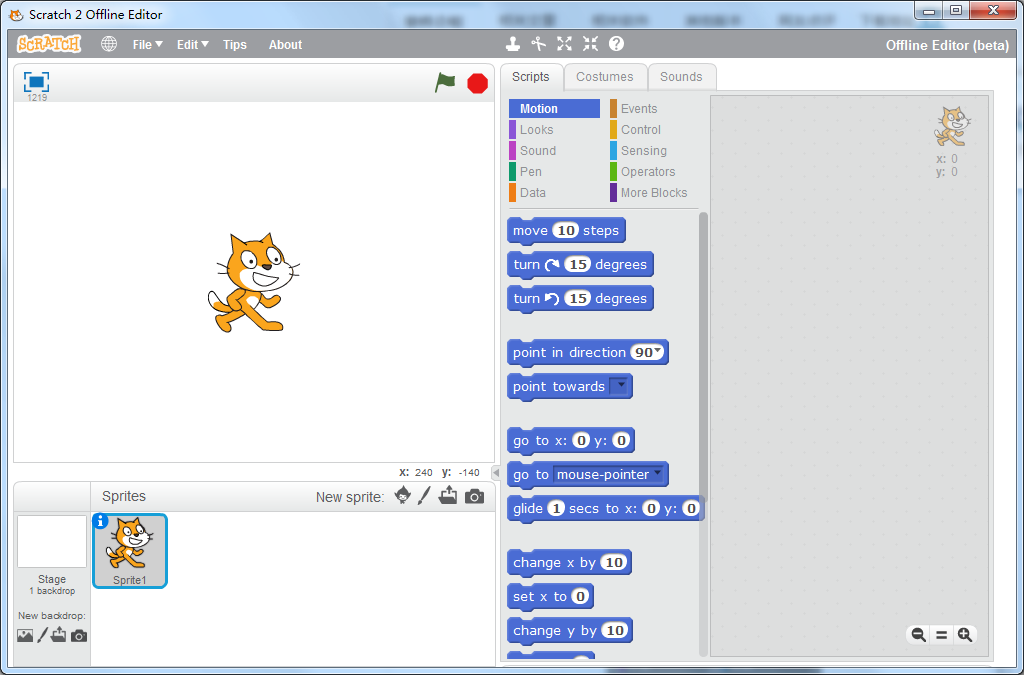Select the Pen block category

554,171
